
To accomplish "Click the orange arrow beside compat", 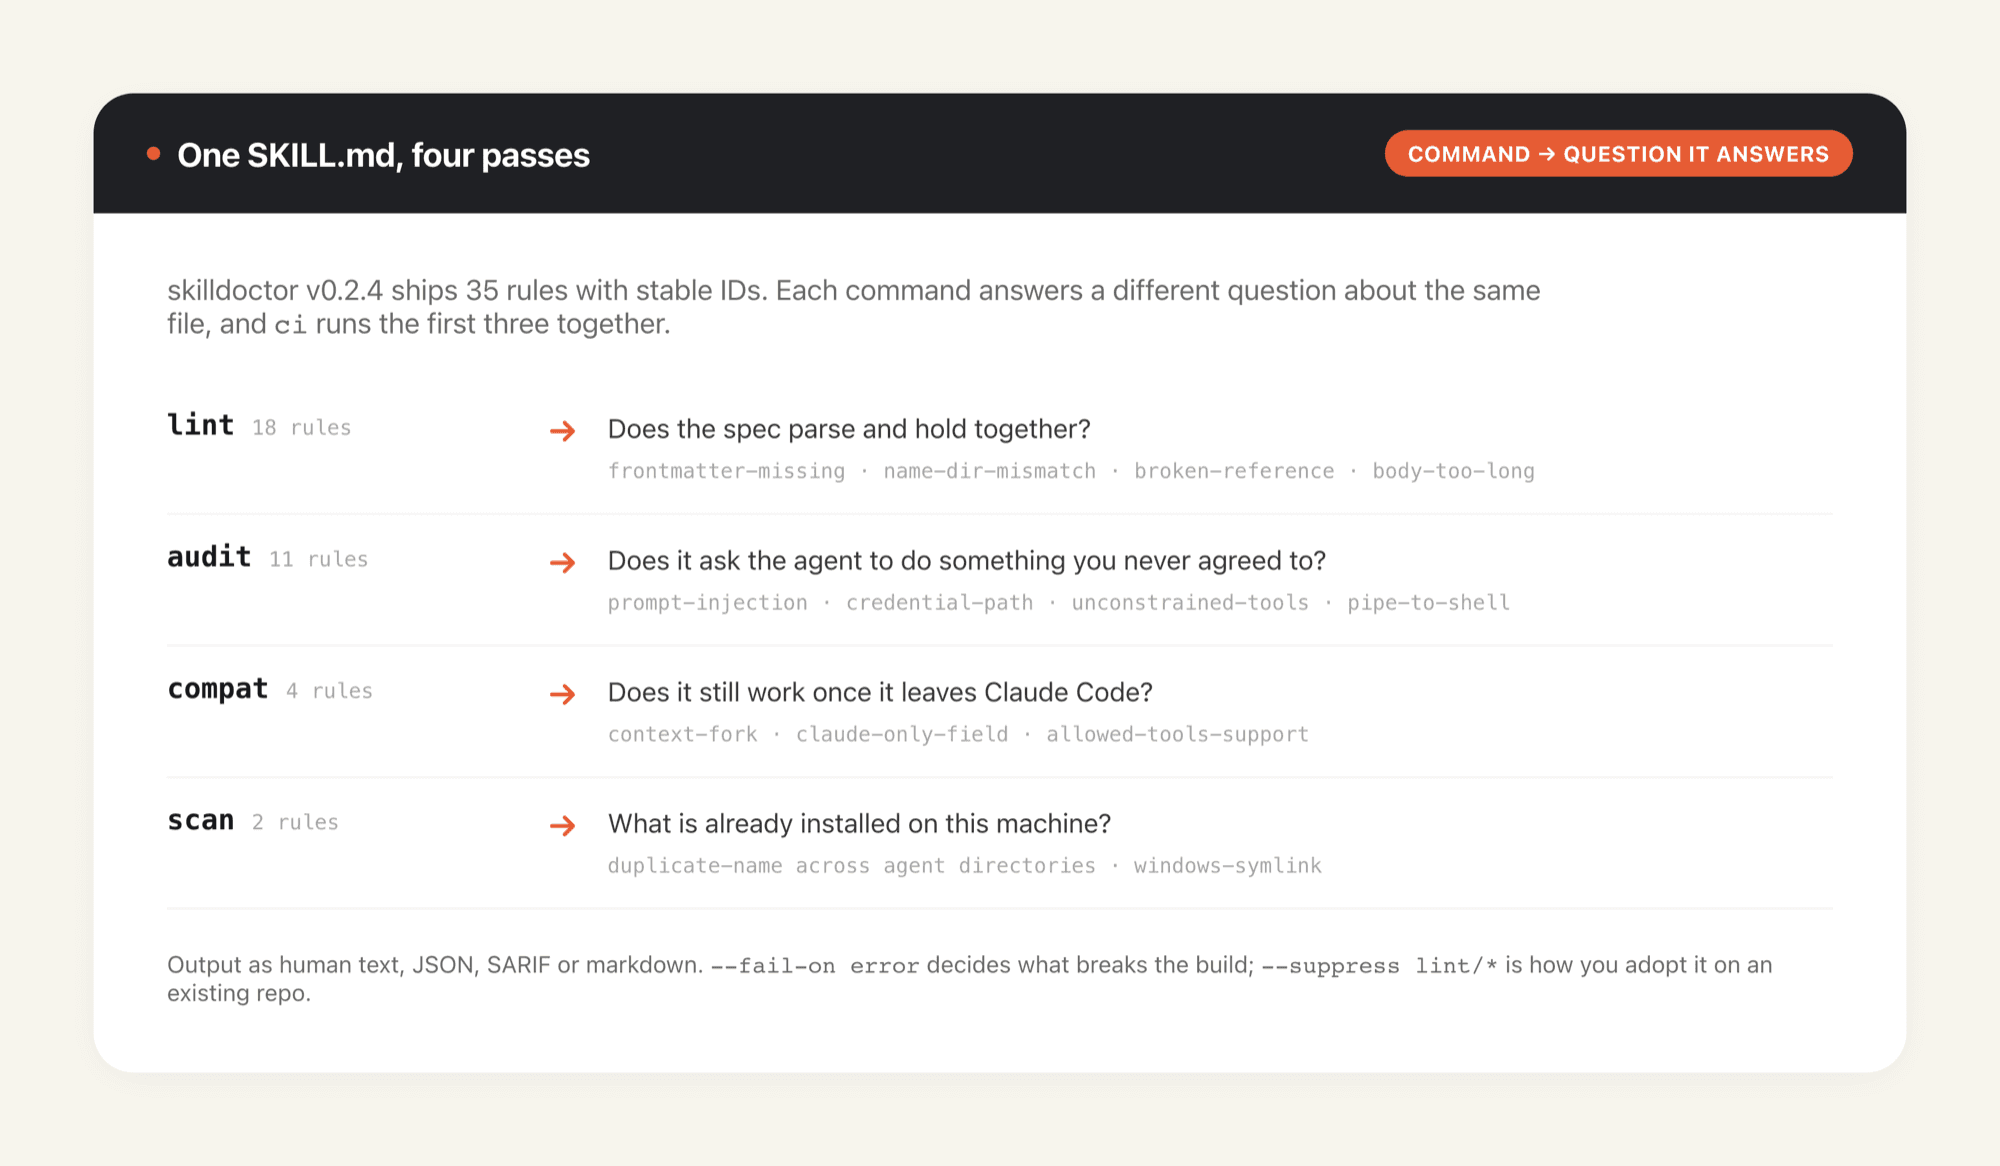I will 563,694.
